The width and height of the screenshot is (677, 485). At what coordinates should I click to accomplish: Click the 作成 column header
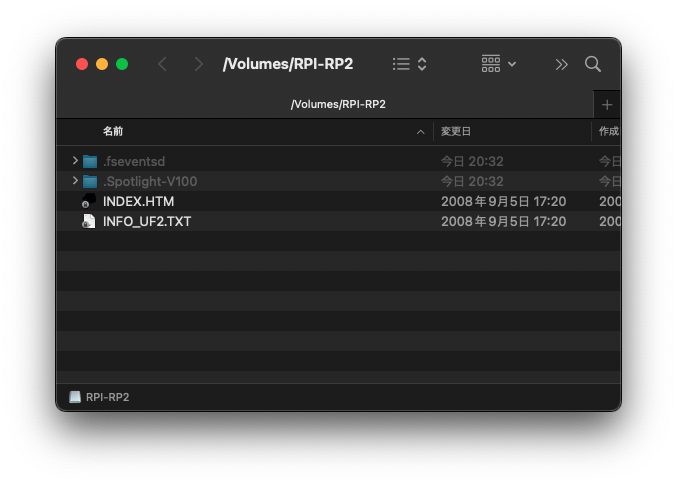click(608, 131)
